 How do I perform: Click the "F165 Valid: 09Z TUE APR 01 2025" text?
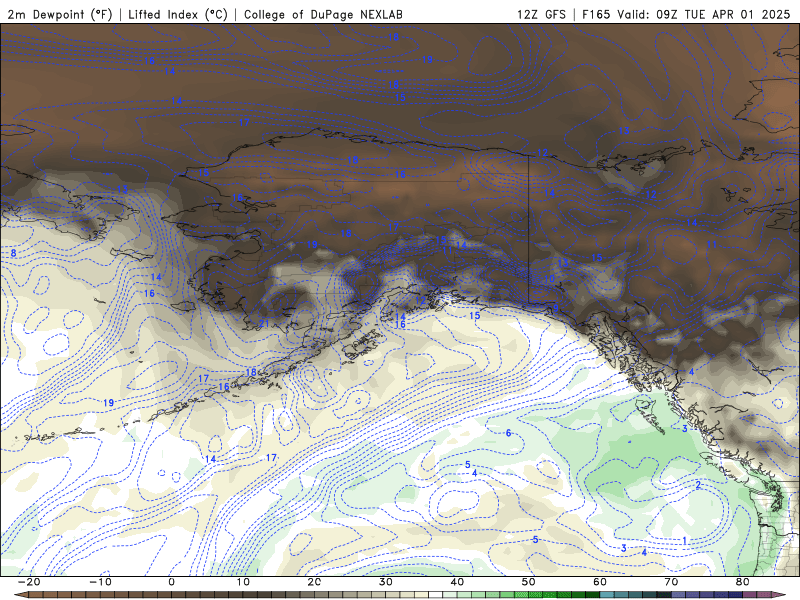pos(686,14)
